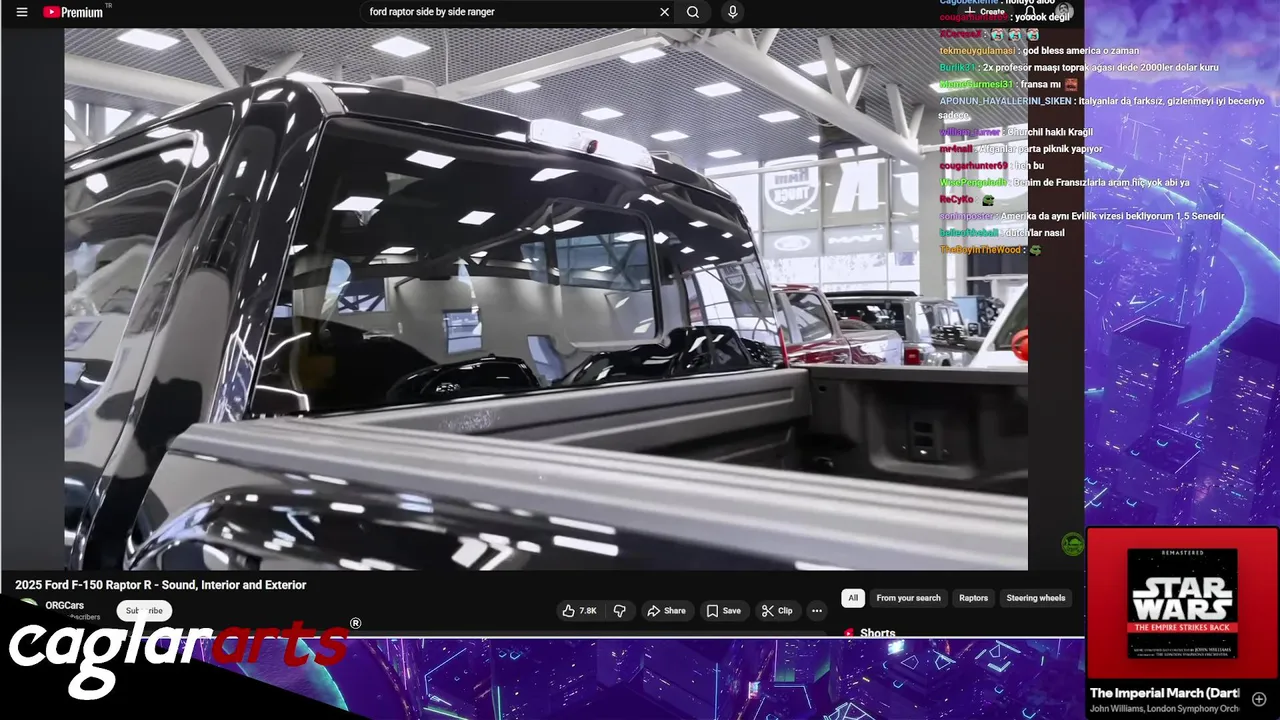Dislike the video with the thumbs-down icon

(x=620, y=611)
